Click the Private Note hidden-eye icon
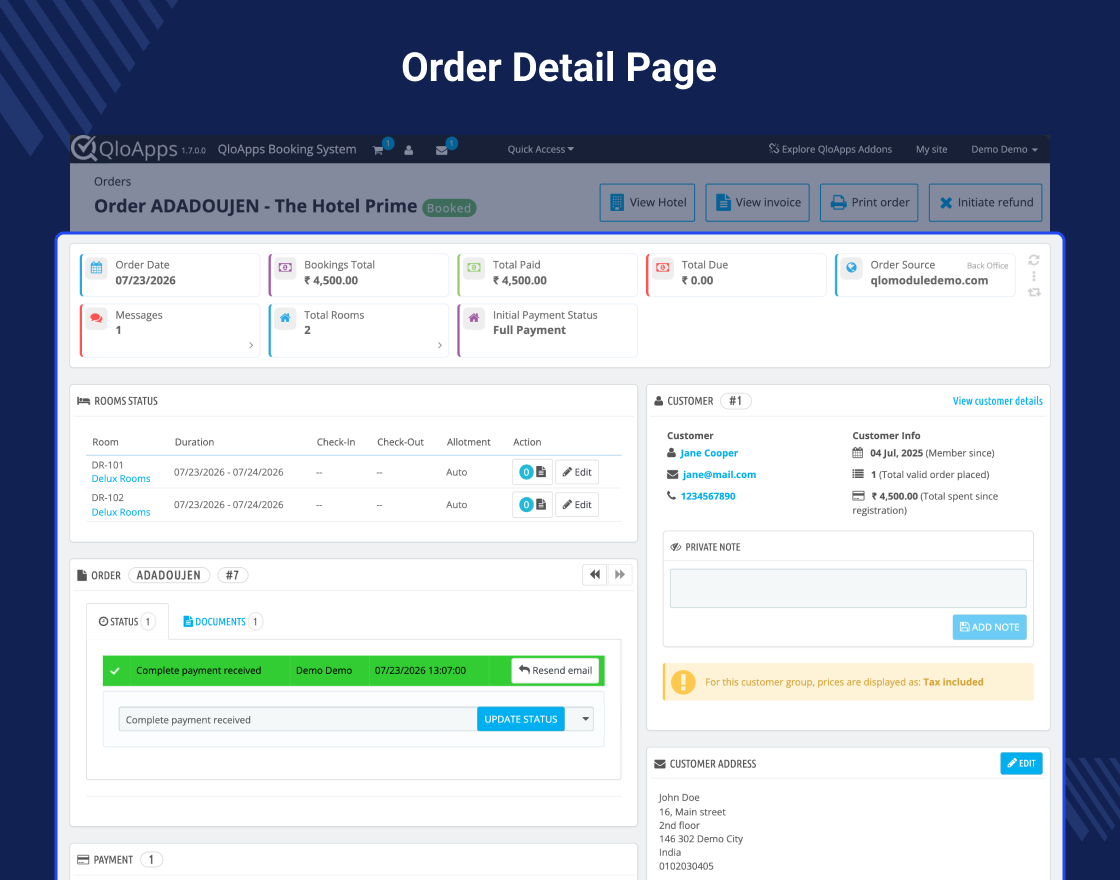1120x880 pixels. tap(676, 547)
